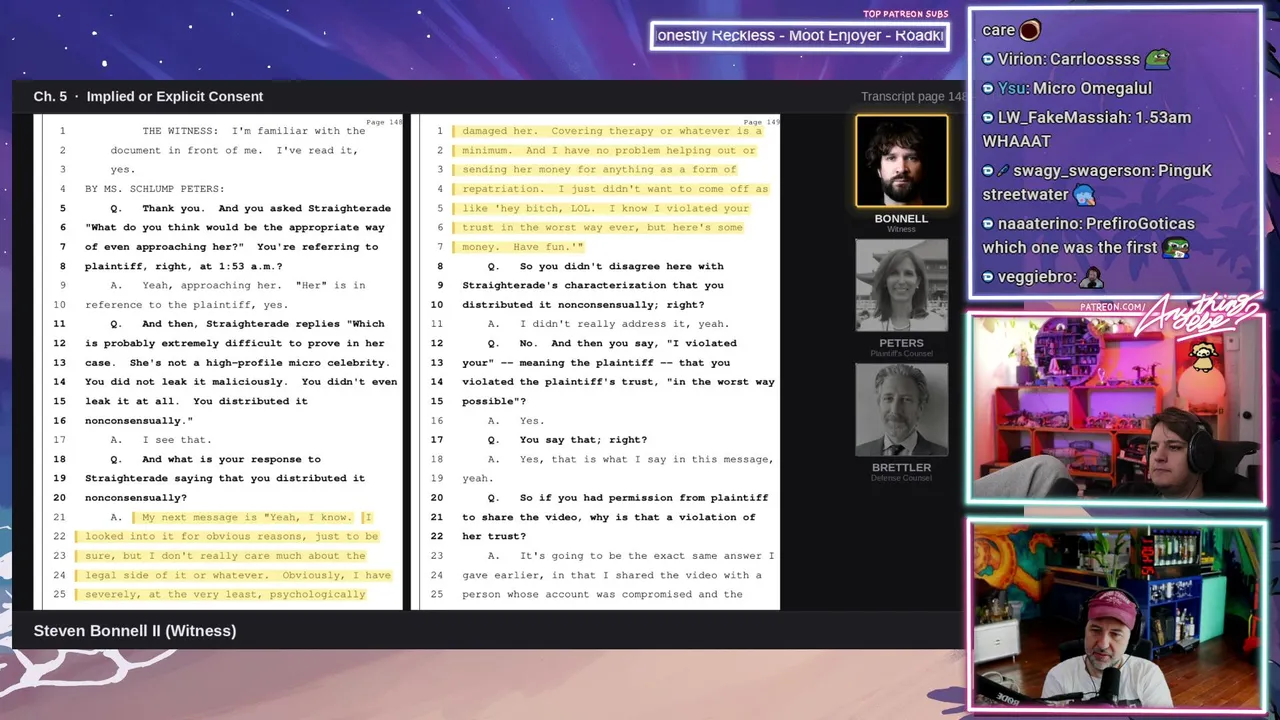Click the chat badge before Ysu's username
Screen dimensions: 1280x720
click(x=988, y=88)
